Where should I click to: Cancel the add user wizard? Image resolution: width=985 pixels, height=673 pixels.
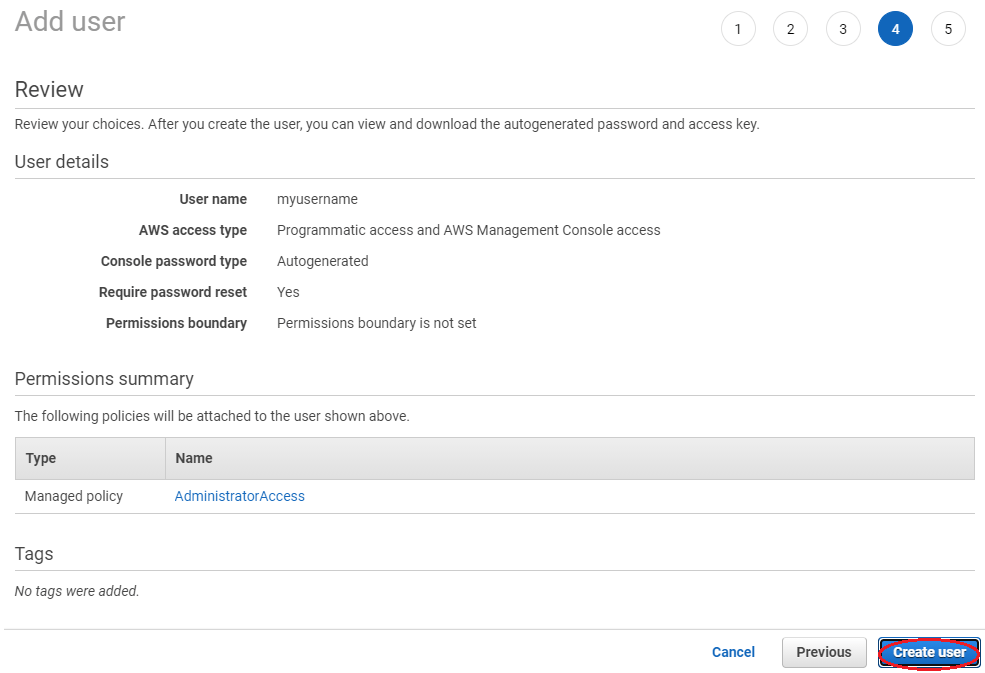tap(733, 652)
